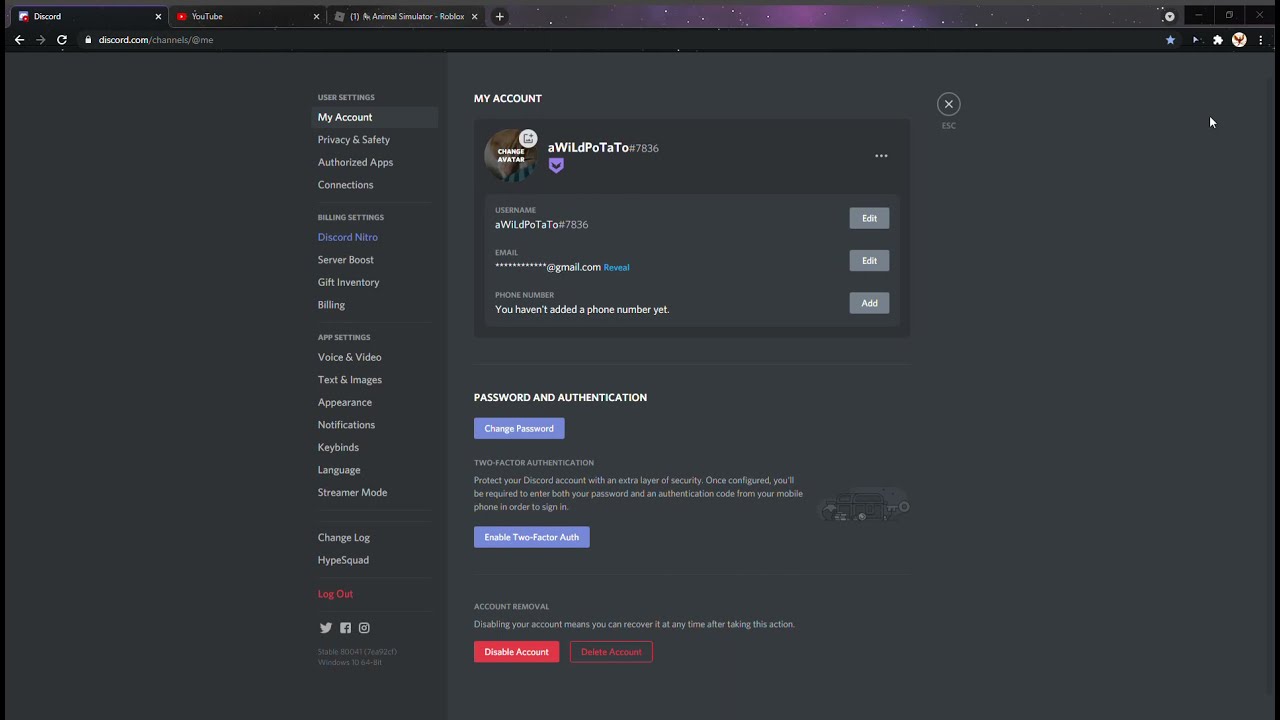Add a phone number
Image resolution: width=1280 pixels, height=720 pixels.
coord(869,303)
